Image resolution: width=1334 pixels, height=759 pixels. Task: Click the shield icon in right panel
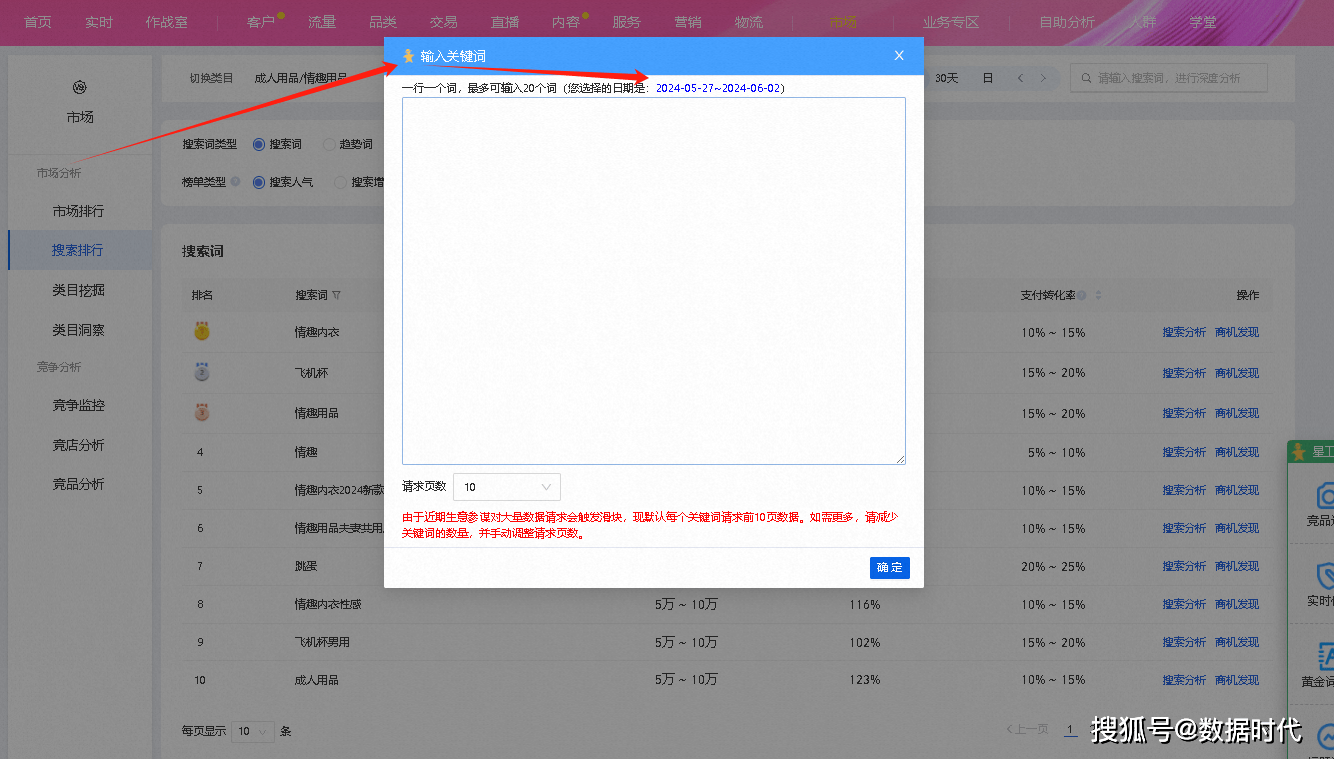(x=1325, y=575)
